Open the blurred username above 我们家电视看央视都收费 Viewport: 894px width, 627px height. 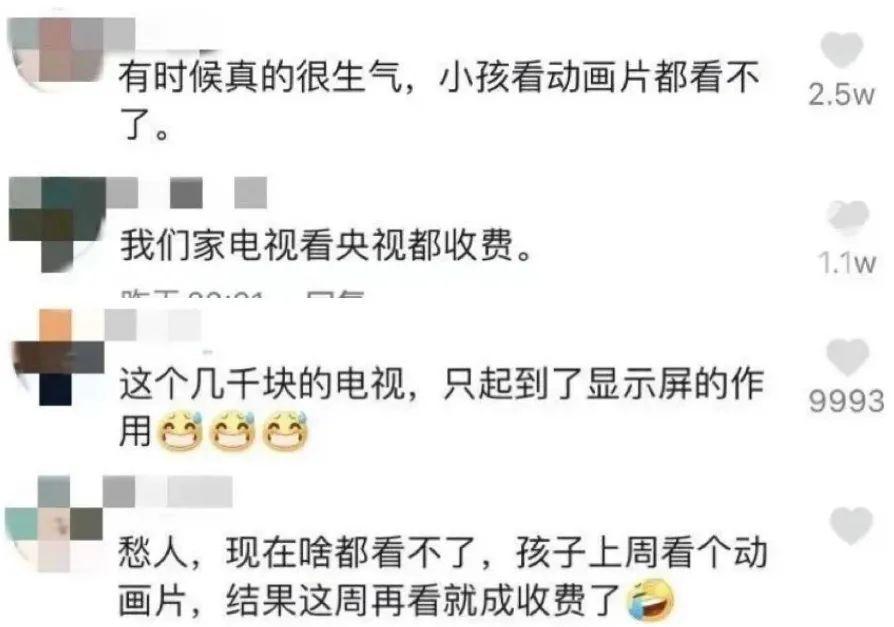(187, 193)
